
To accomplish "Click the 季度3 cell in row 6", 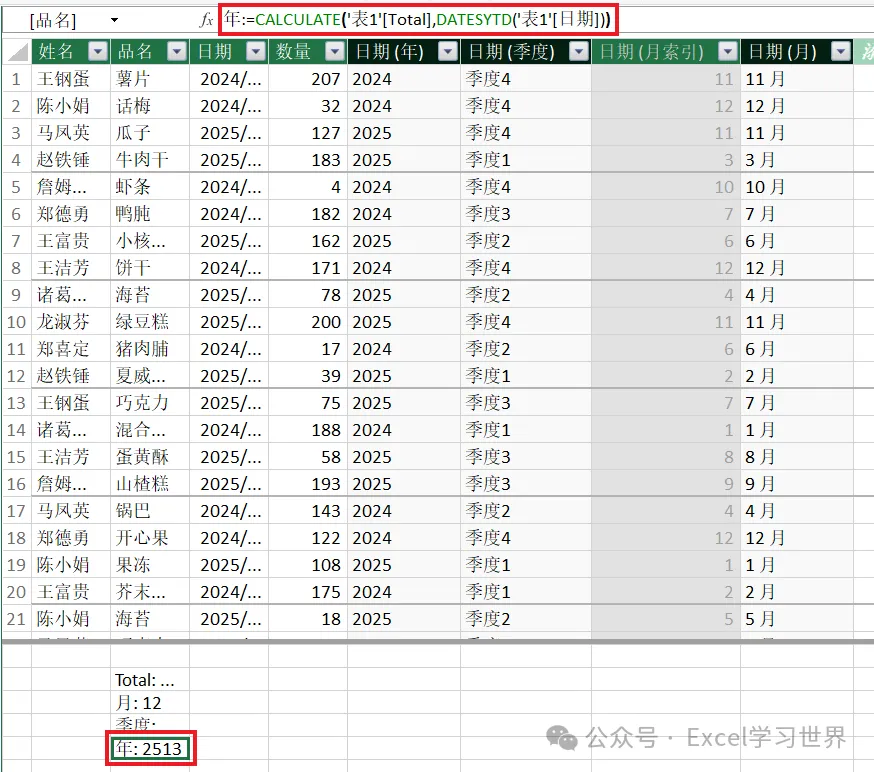I will coord(526,214).
